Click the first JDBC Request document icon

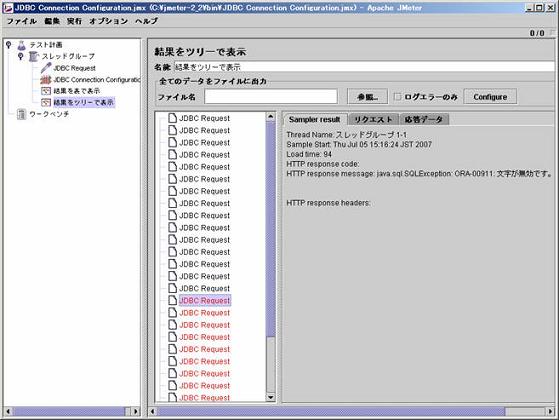click(x=173, y=118)
